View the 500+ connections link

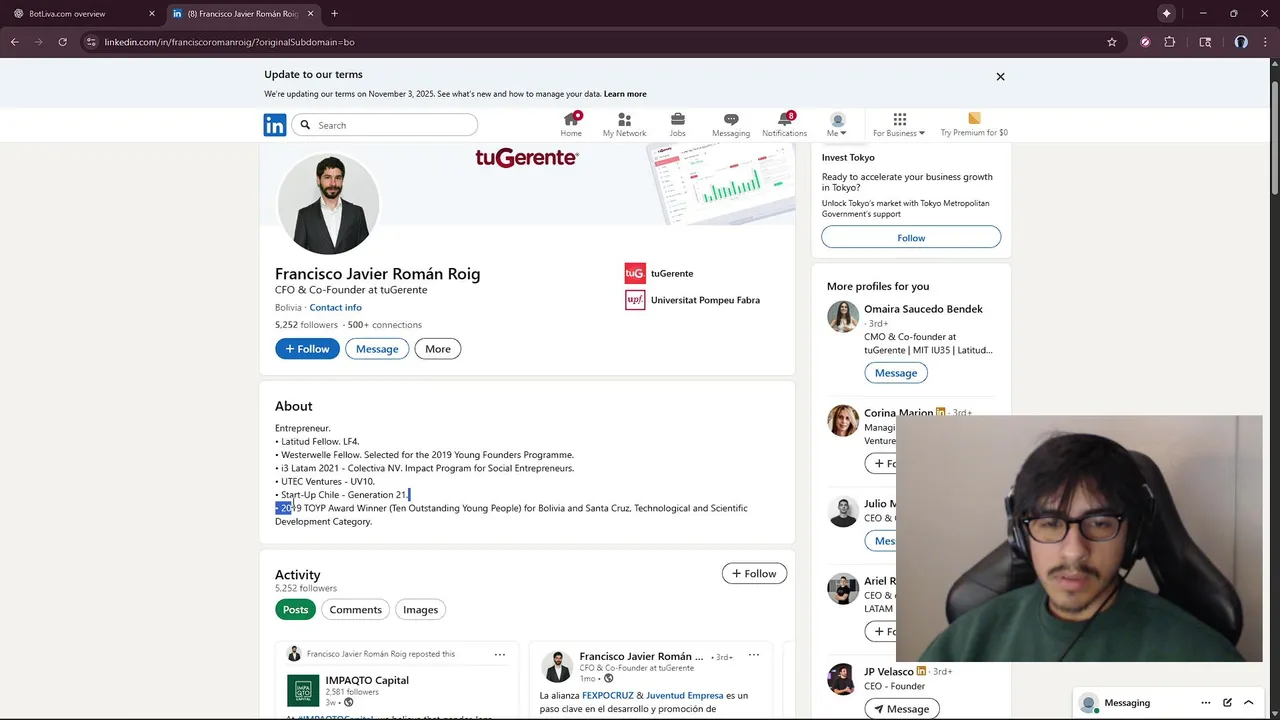point(385,325)
